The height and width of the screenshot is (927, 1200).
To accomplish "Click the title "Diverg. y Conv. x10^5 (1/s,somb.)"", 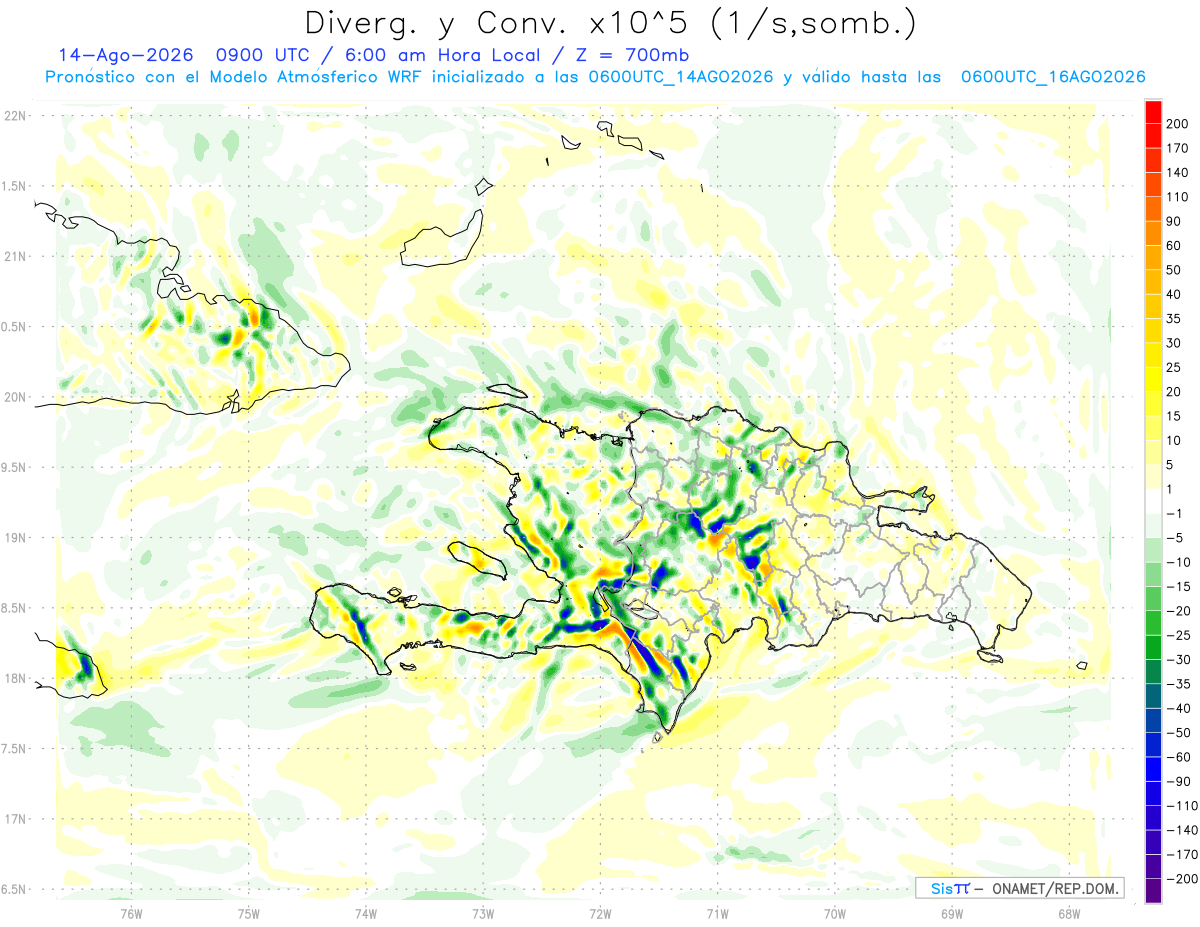I will pos(610,23).
